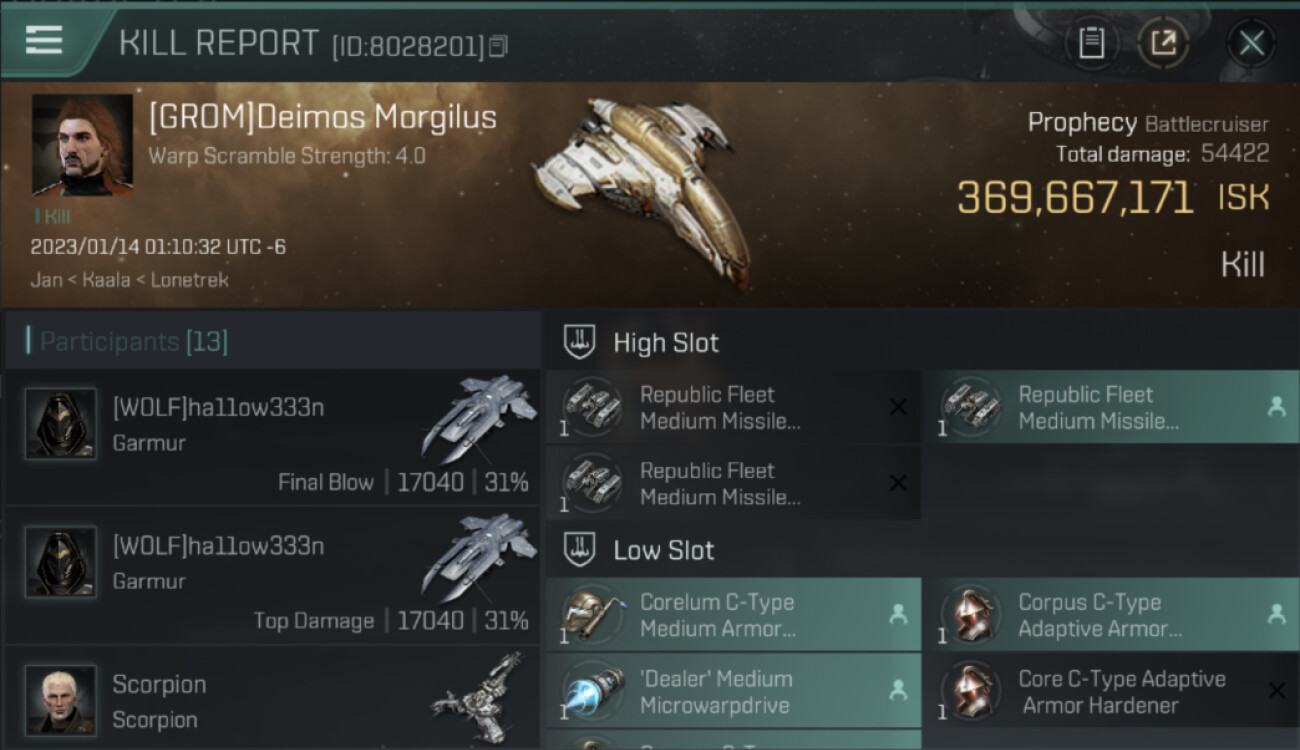Select hallow333n Final Blow participant entry
Viewport: 1300px width, 750px height.
[x=272, y=436]
